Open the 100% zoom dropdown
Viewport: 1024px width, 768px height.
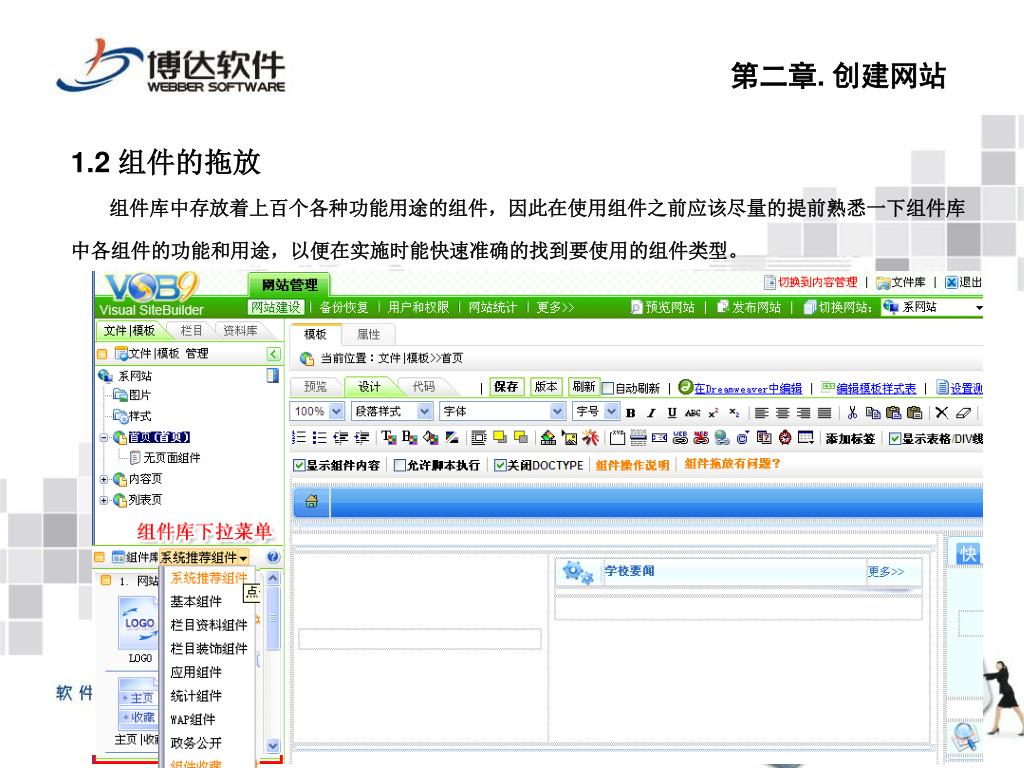tap(317, 411)
